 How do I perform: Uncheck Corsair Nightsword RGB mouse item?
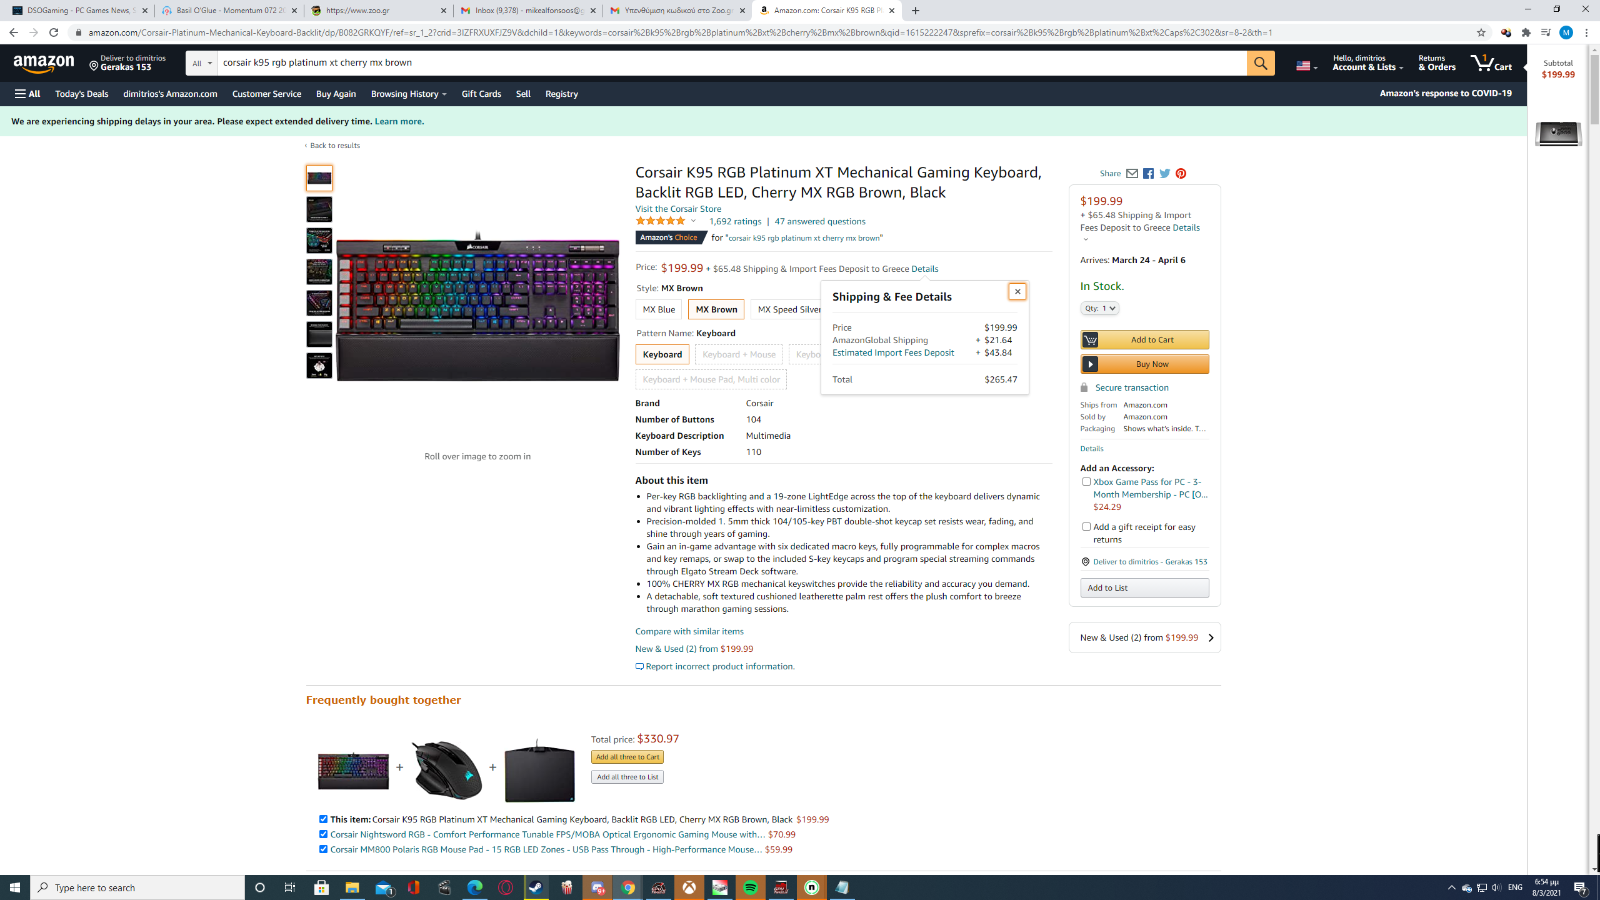(323, 834)
